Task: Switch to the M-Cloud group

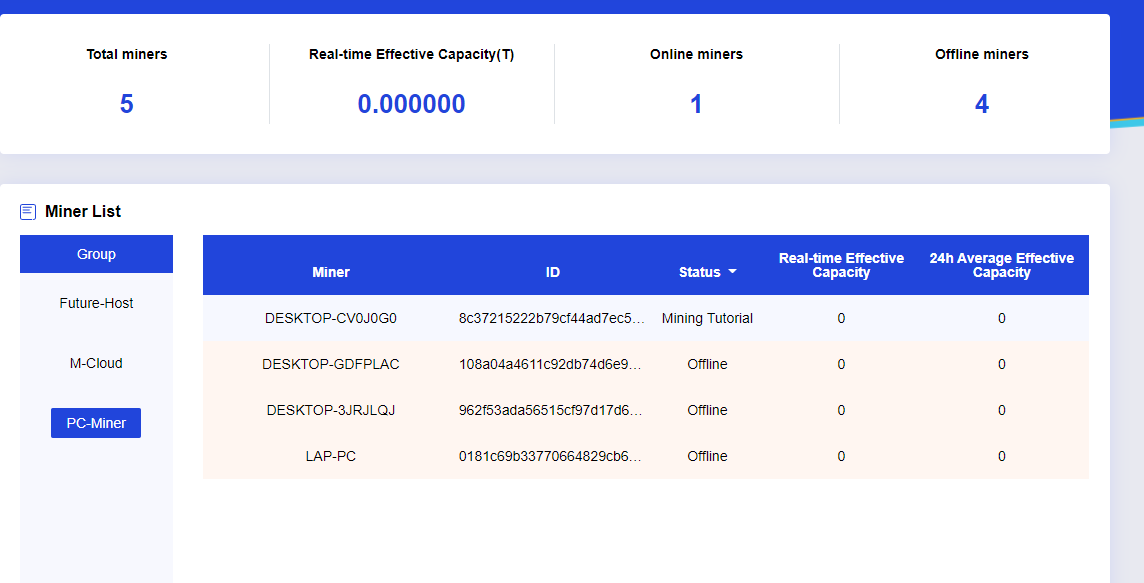Action: [x=96, y=363]
